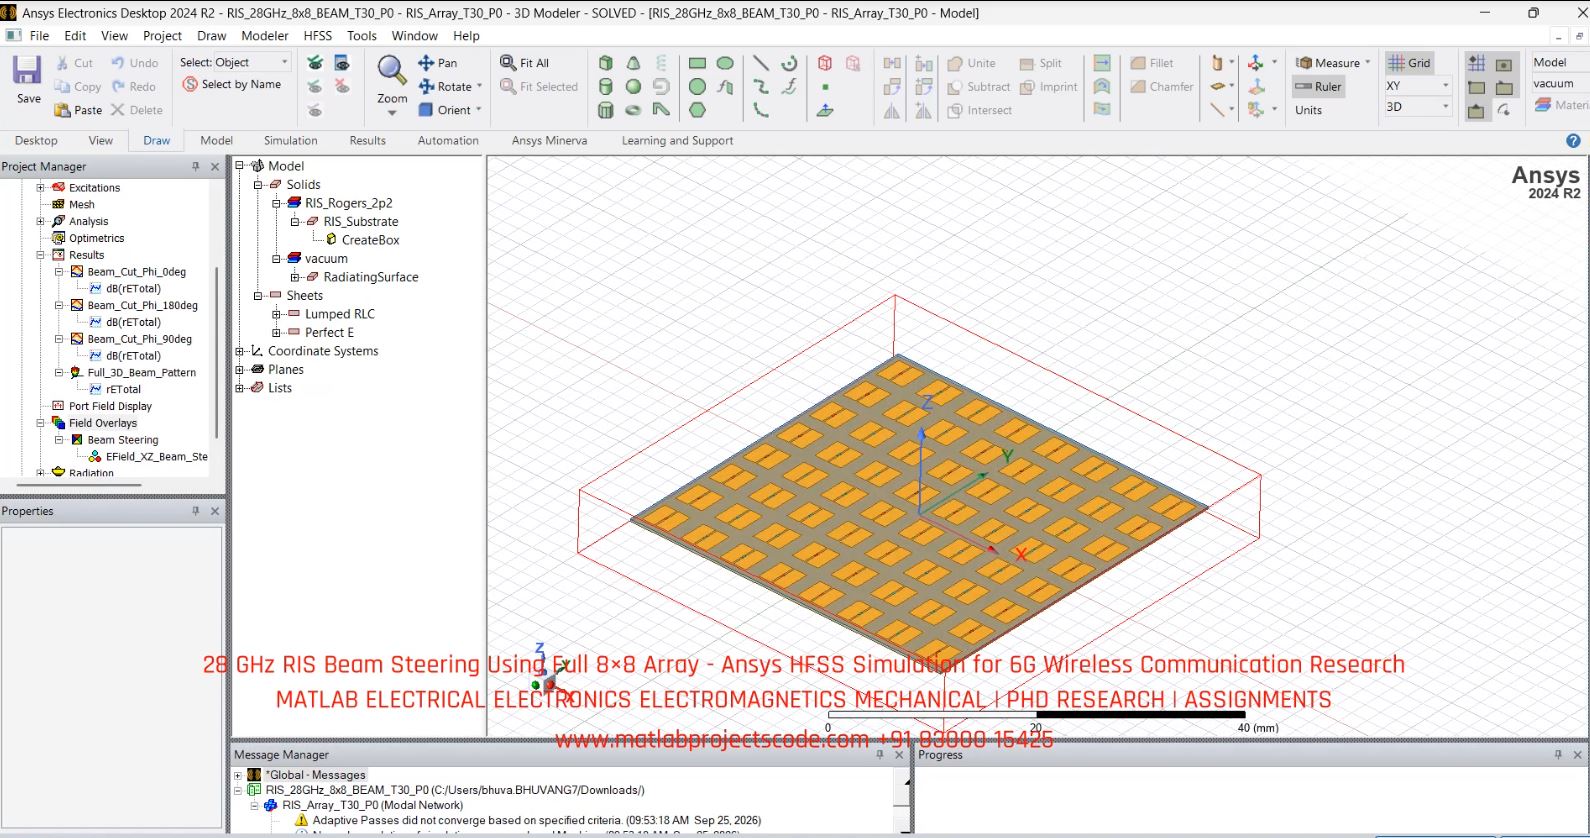Viewport: 1590px width, 838px height.
Task: Open the Modeler menu
Action: (265, 36)
